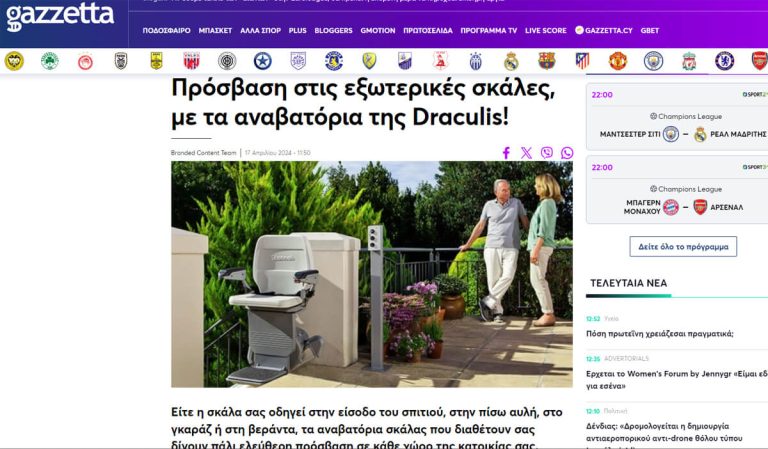
Task: Open the ΠΡΩΤΟΣΕΛΙΔΑ menu item
Action: [428, 30]
